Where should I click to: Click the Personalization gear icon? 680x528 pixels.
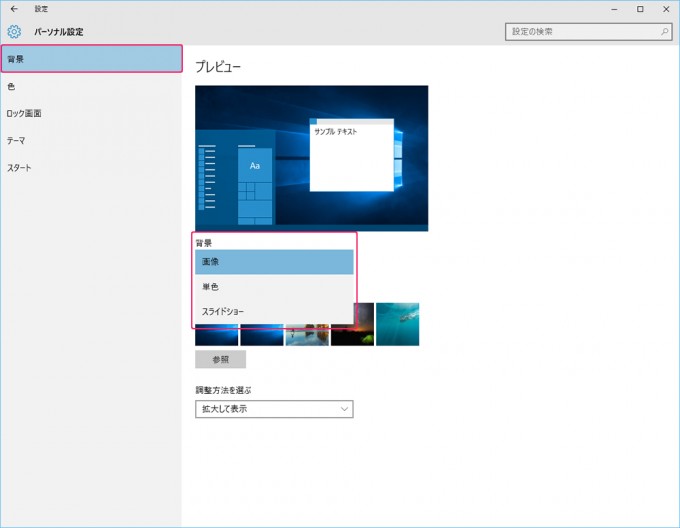coord(14,32)
